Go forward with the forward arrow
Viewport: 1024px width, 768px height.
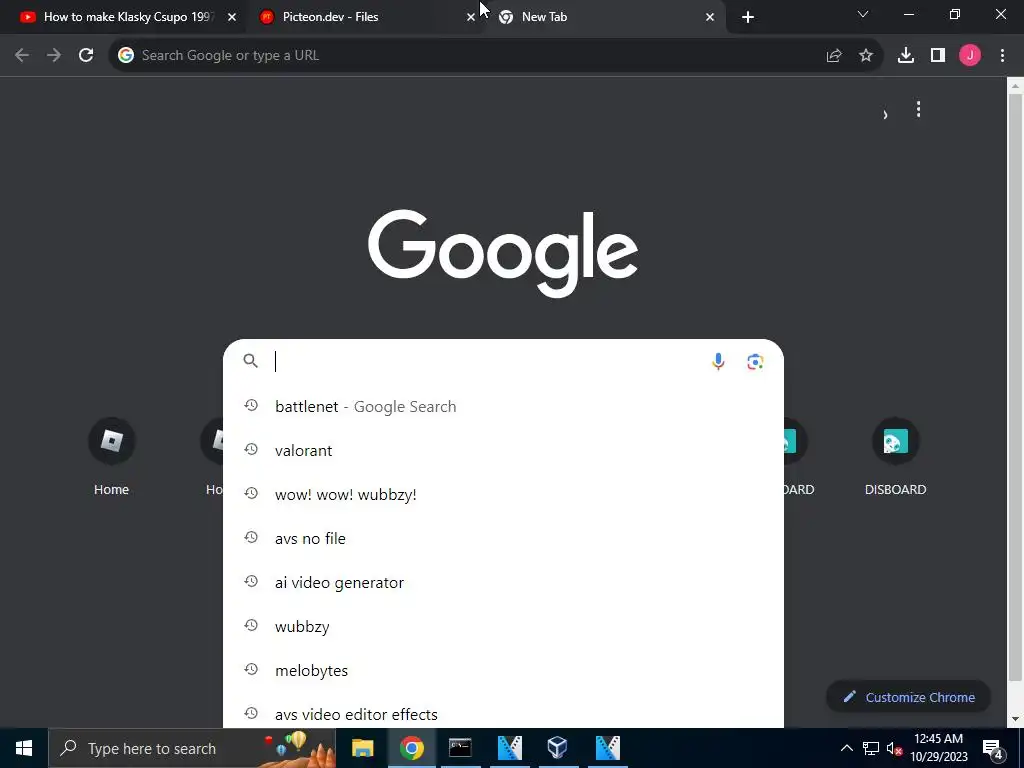pos(54,56)
